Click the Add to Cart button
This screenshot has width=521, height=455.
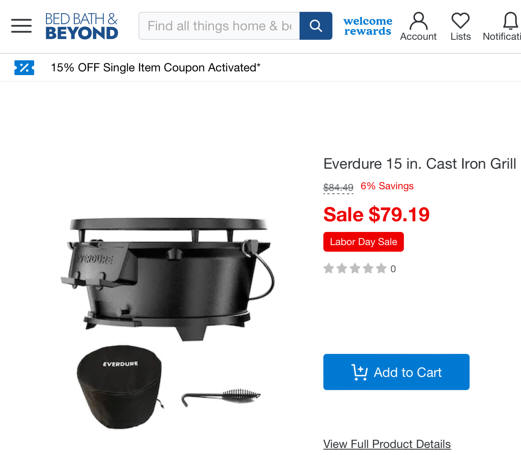(396, 372)
